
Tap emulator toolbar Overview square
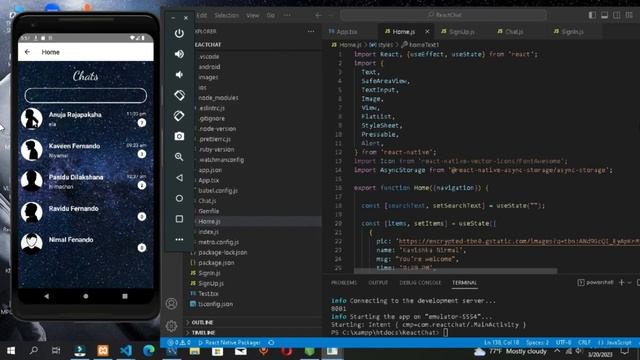[x=179, y=219]
